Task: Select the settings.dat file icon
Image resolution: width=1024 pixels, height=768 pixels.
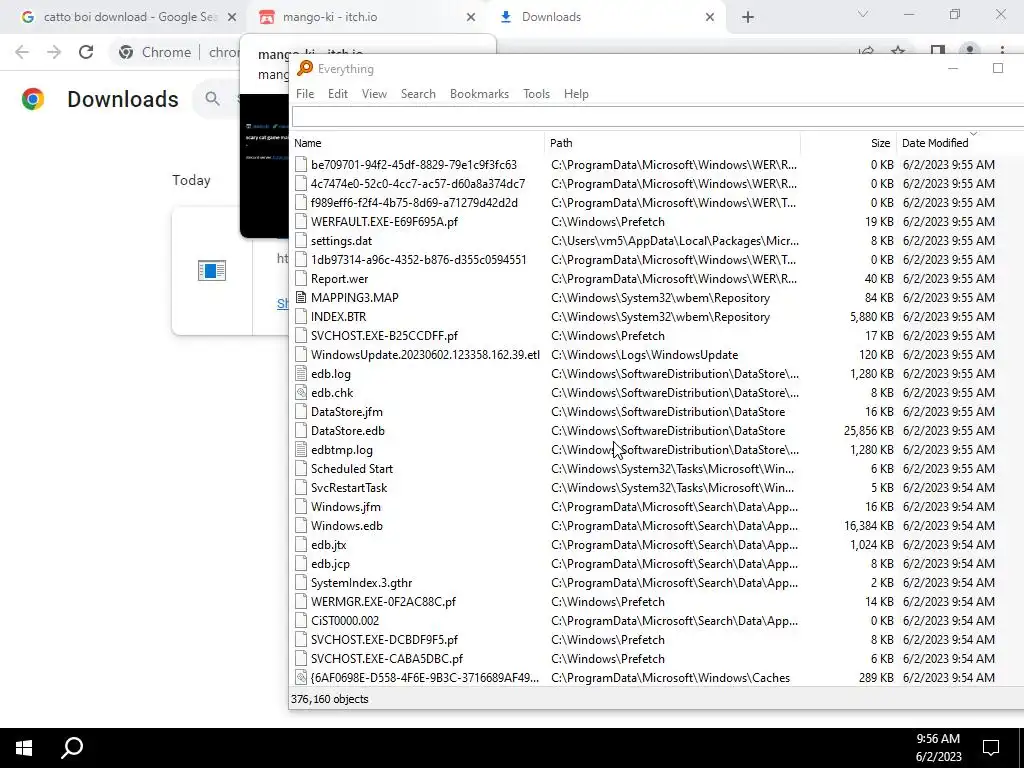Action: point(300,240)
